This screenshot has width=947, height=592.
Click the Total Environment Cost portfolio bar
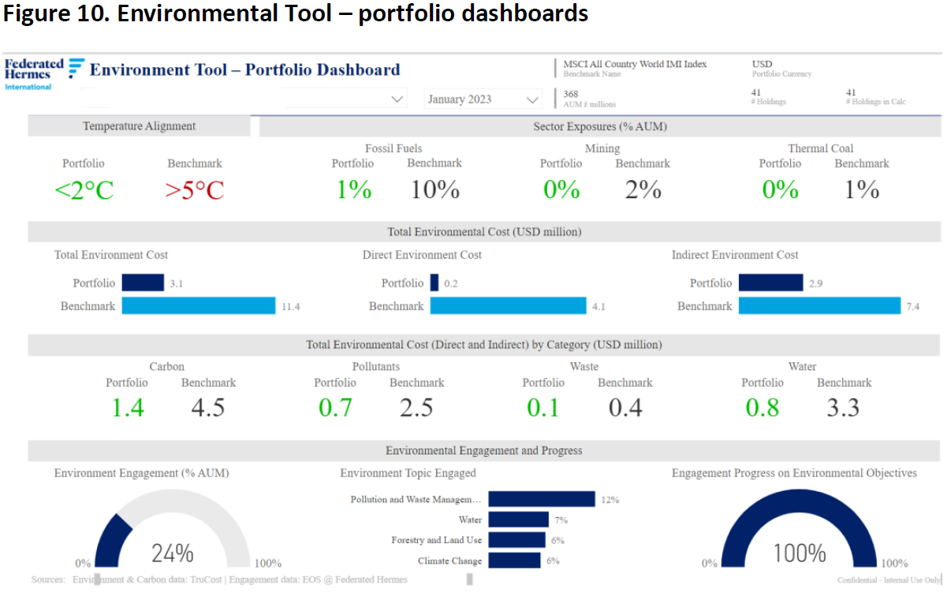(x=142, y=284)
